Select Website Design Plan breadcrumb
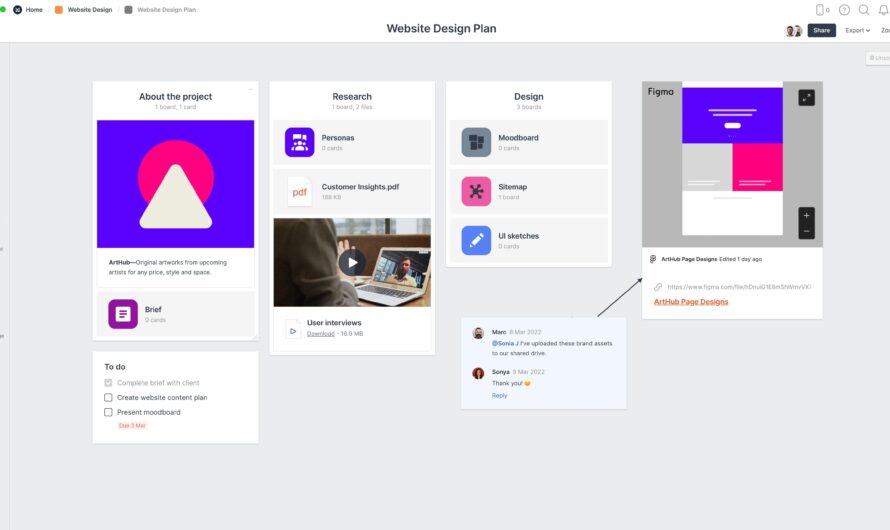 [166, 10]
